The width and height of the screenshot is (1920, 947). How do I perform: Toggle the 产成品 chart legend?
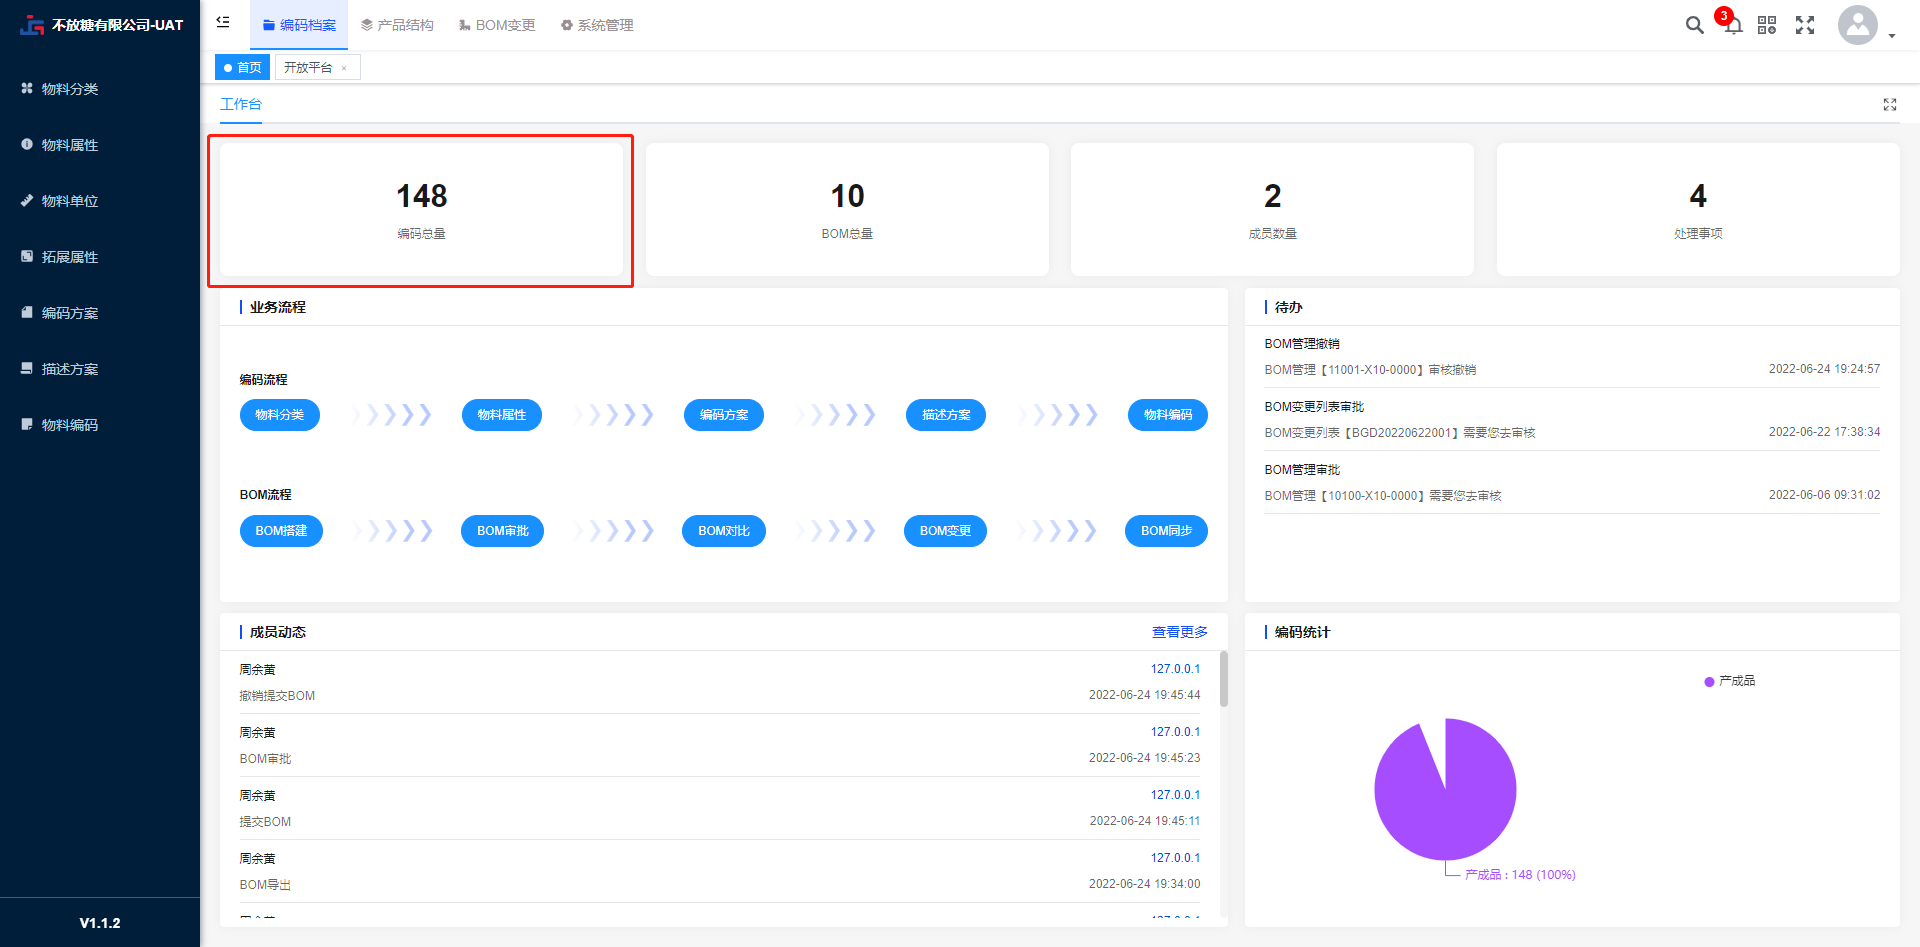(1730, 681)
